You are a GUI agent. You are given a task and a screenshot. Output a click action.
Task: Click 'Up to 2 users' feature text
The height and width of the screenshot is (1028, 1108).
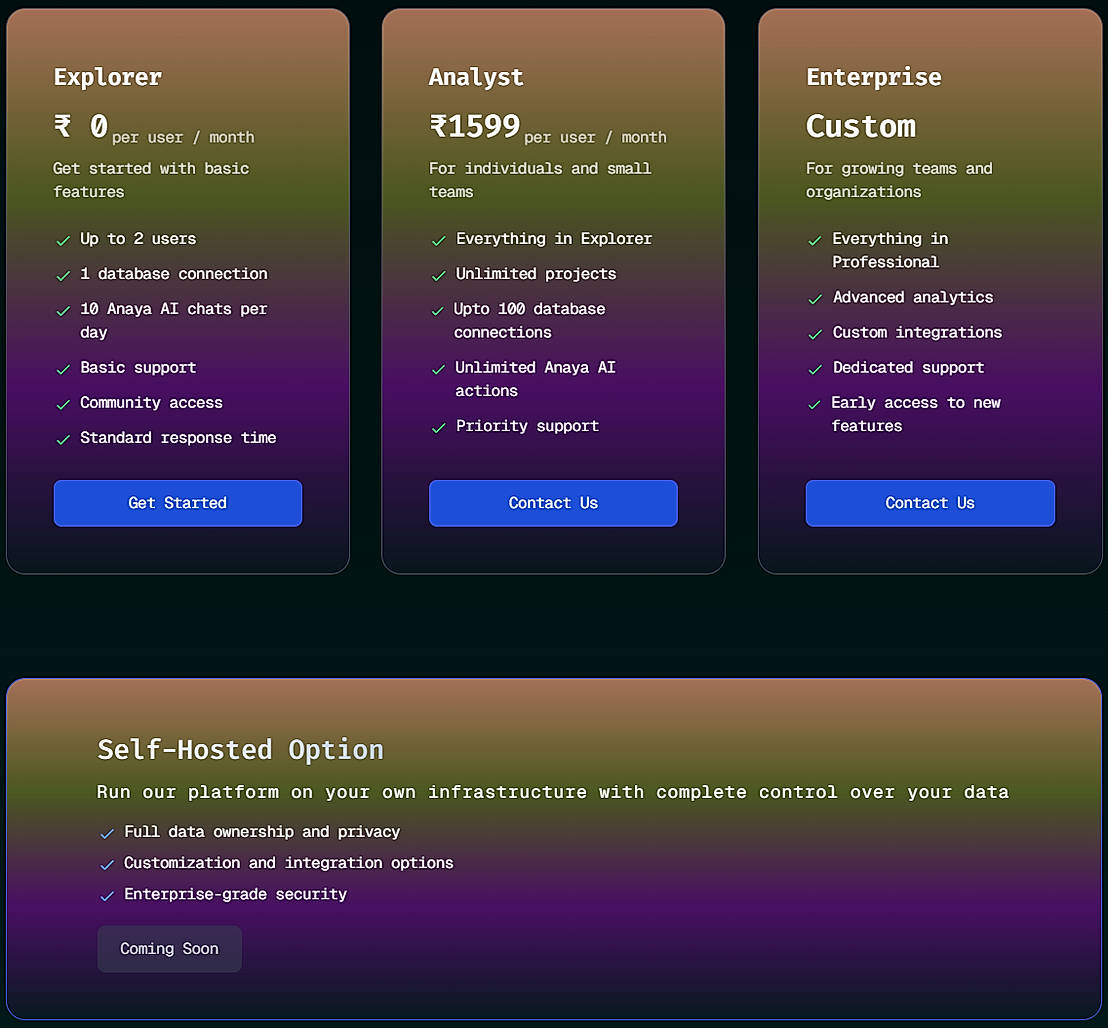(x=138, y=239)
